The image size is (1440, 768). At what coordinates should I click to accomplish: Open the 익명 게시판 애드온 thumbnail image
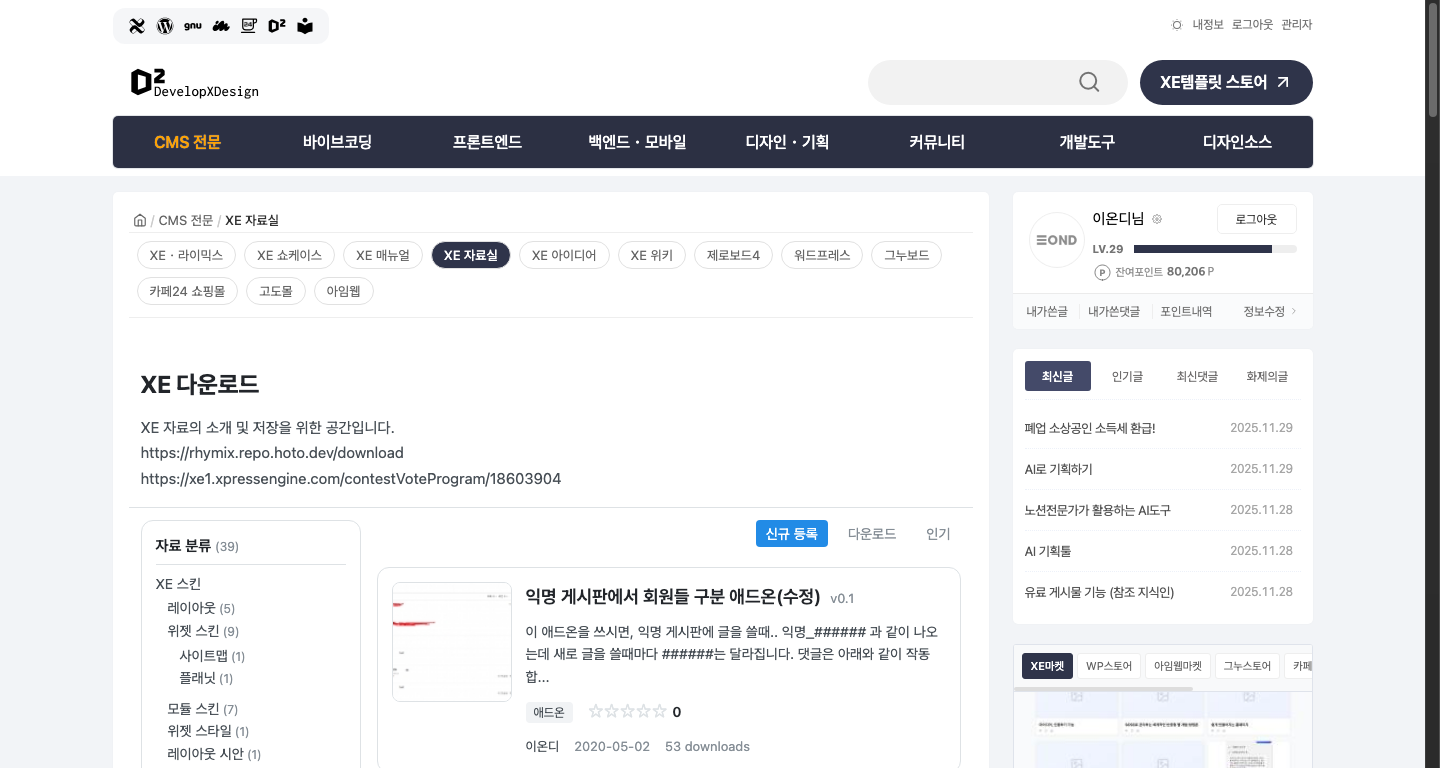[x=452, y=642]
